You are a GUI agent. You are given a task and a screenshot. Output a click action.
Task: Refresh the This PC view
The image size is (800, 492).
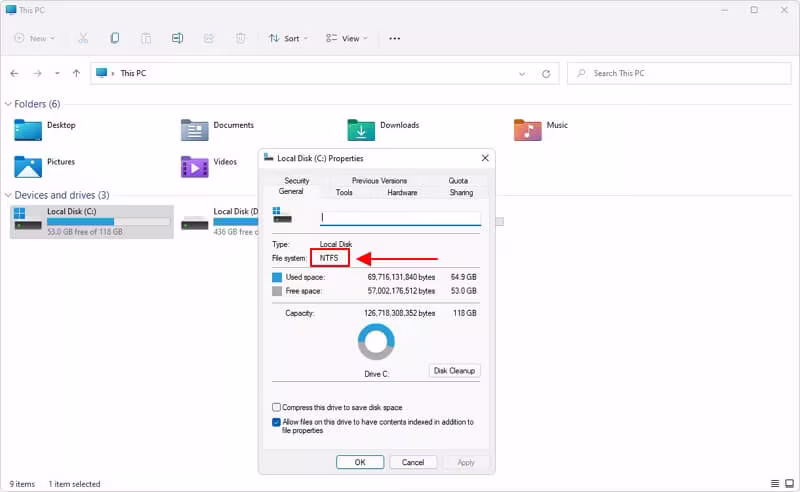pos(546,74)
